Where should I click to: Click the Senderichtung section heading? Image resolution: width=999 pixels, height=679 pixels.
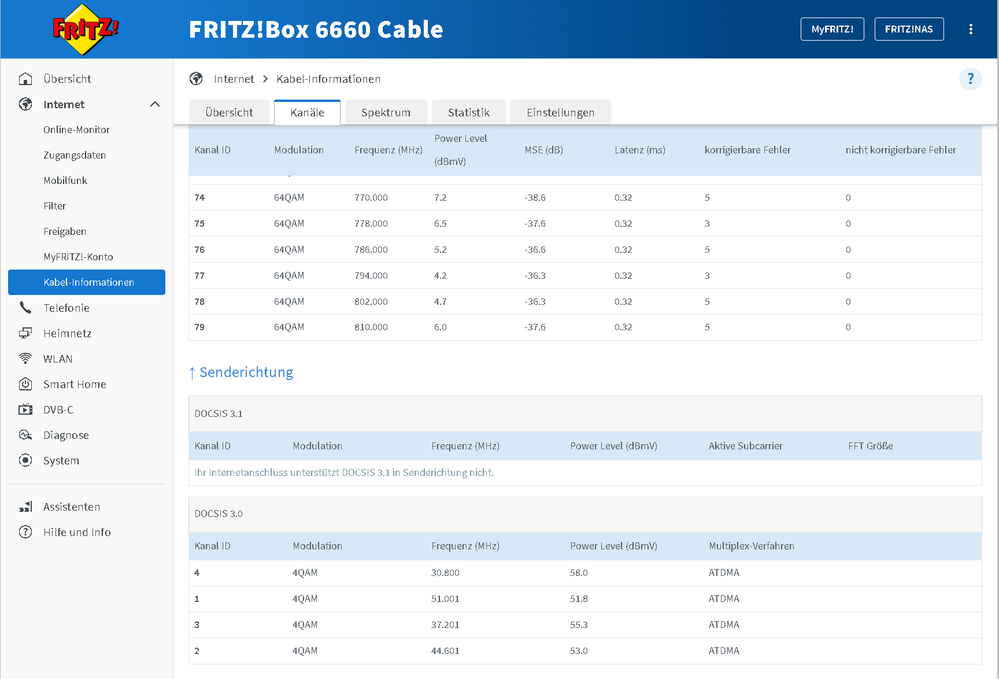(x=241, y=373)
